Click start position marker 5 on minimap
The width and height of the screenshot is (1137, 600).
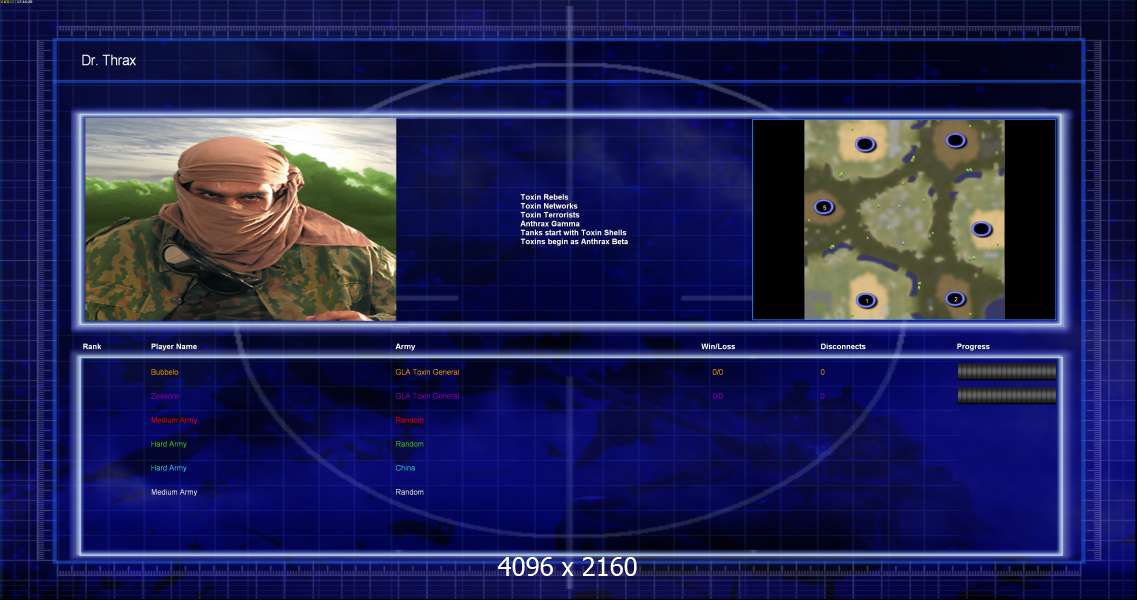(824, 207)
